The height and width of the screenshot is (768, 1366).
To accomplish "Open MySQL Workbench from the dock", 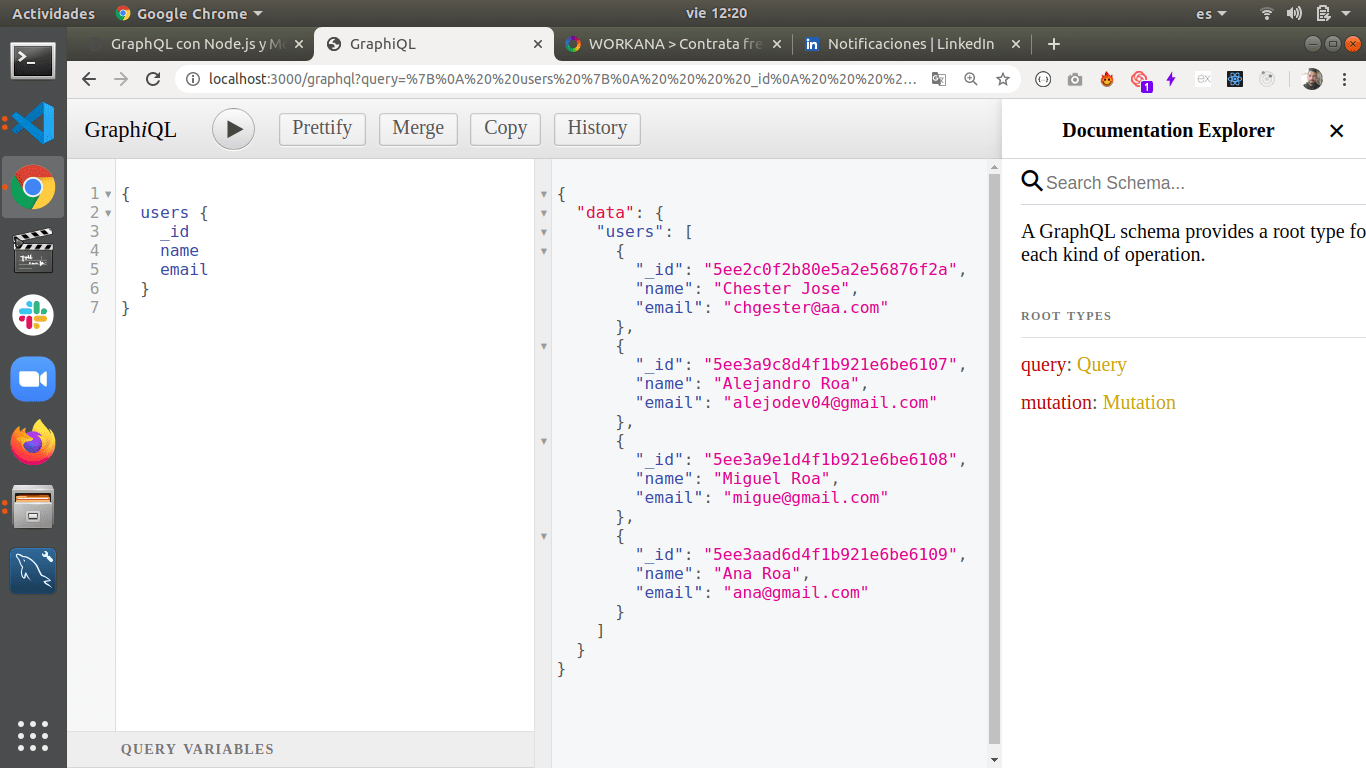I will pyautogui.click(x=33, y=571).
